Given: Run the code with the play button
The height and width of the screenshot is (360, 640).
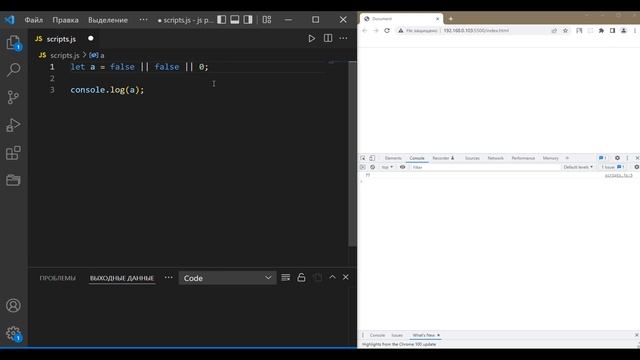Looking at the screenshot, I should [311, 38].
